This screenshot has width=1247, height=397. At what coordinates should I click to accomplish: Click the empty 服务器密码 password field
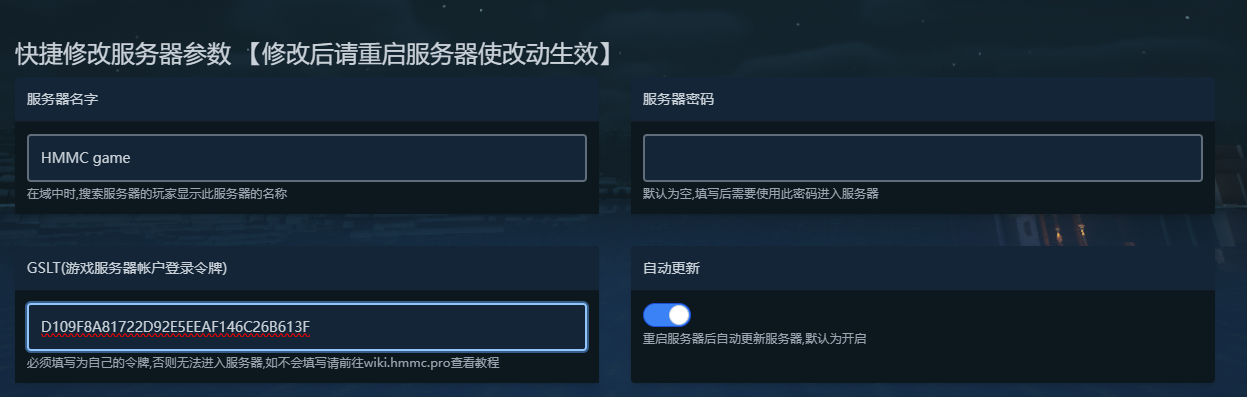[x=923, y=158]
